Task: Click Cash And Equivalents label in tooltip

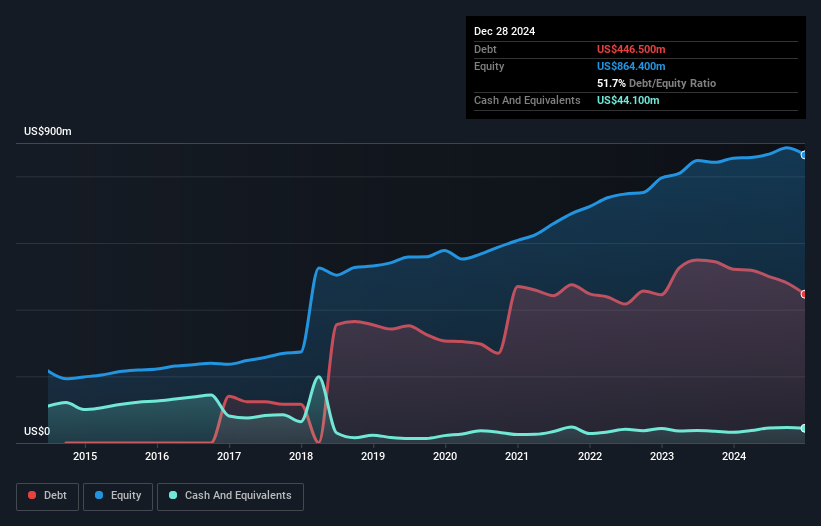Action: (527, 100)
